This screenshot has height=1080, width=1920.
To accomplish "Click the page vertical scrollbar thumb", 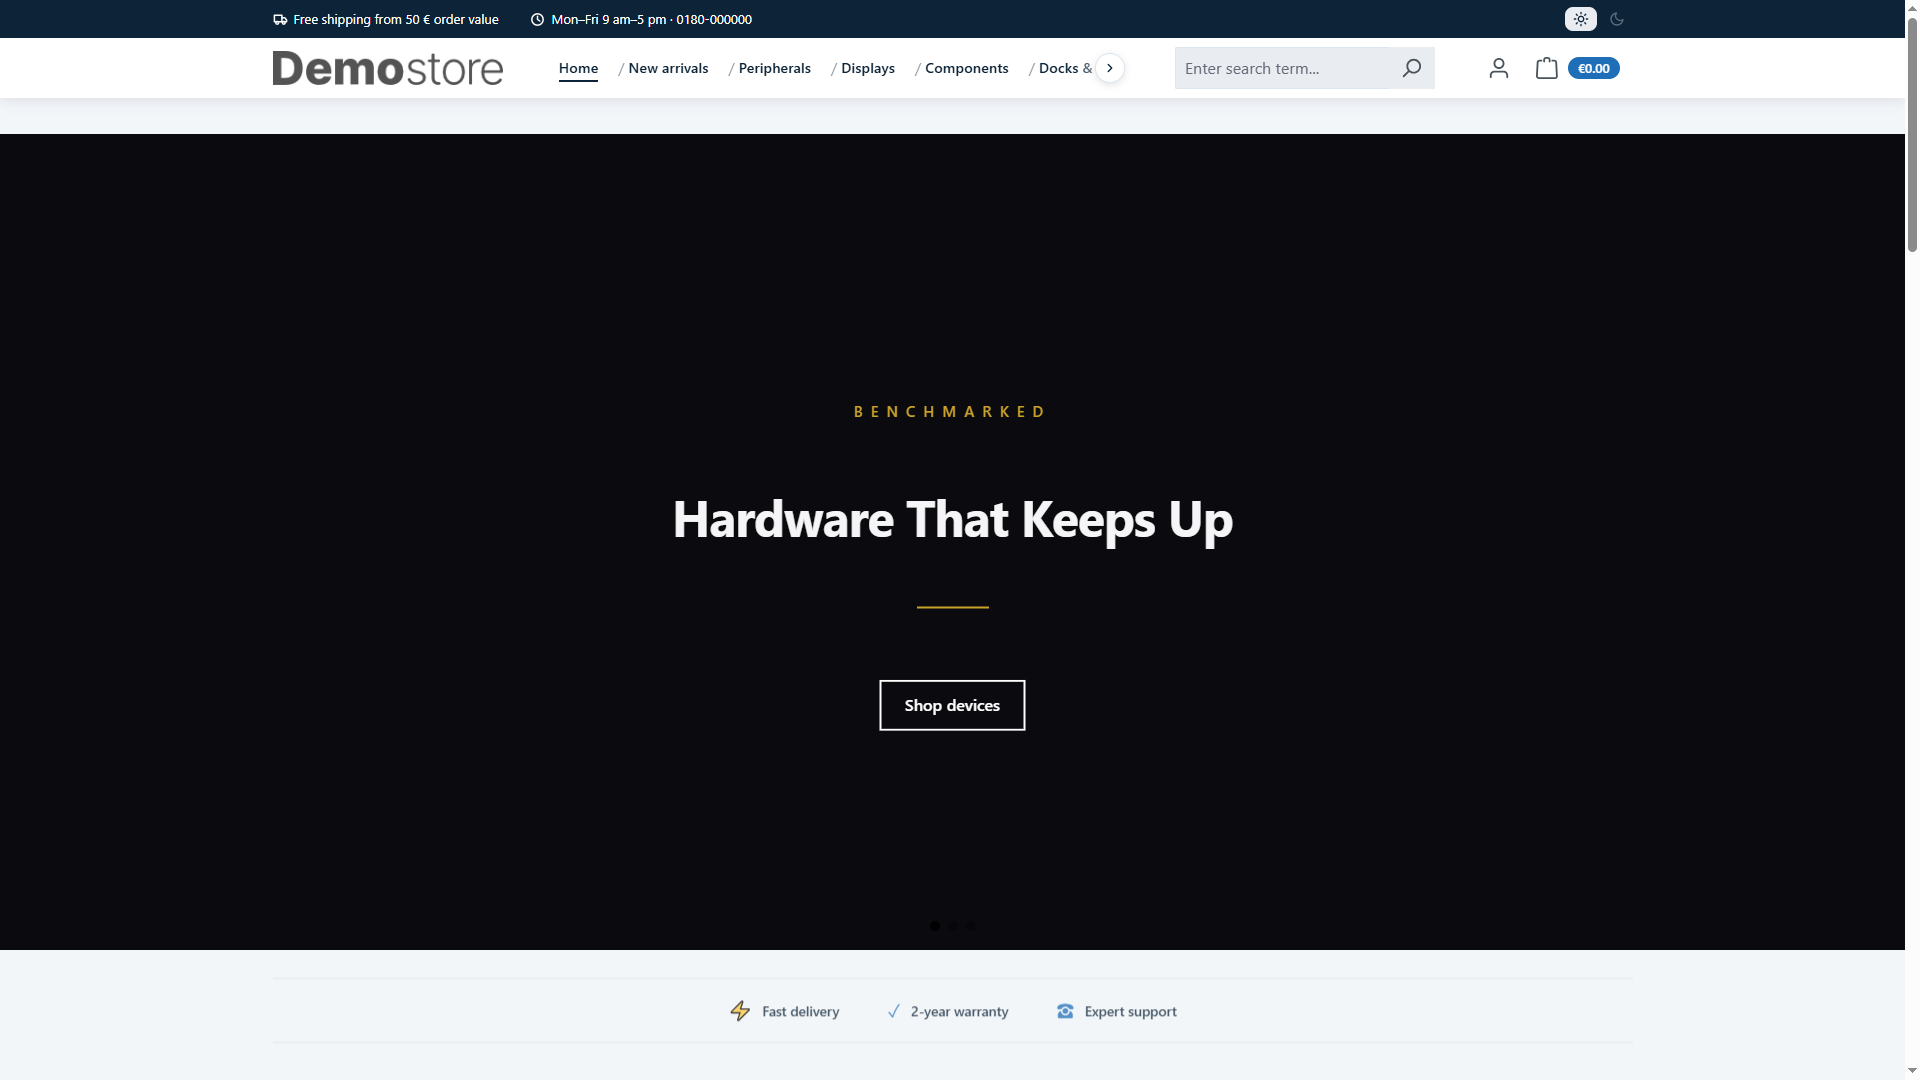I will [1912, 134].
